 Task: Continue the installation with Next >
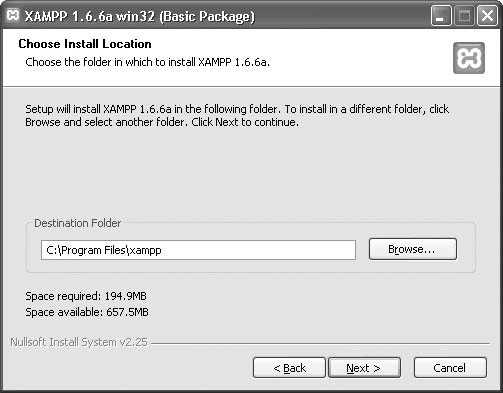click(364, 368)
